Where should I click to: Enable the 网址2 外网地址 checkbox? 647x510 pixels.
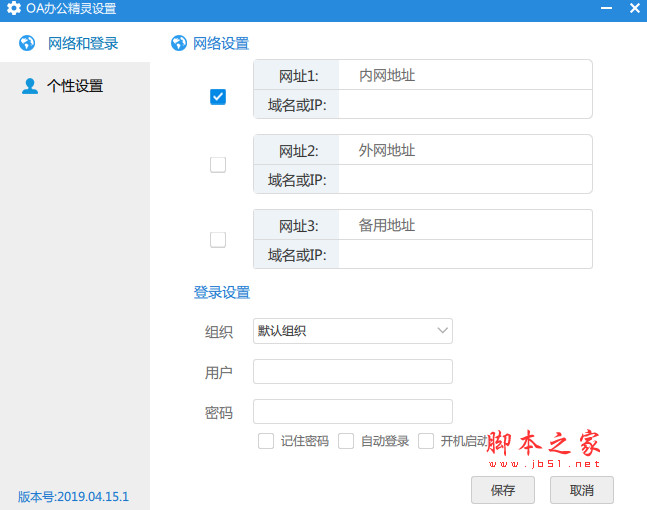(218, 165)
